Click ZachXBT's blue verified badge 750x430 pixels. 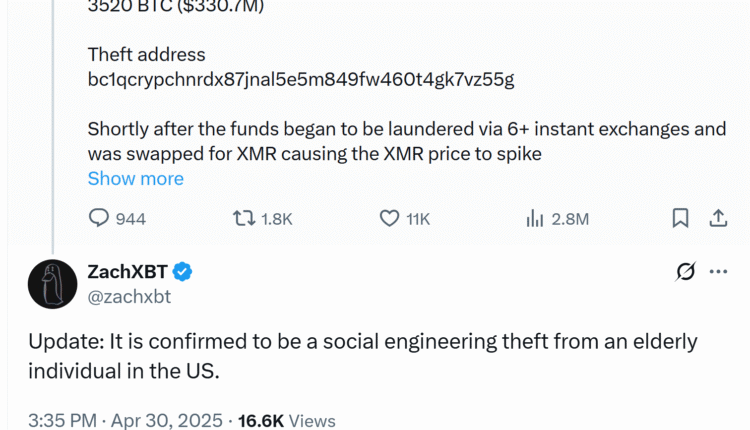tap(184, 271)
